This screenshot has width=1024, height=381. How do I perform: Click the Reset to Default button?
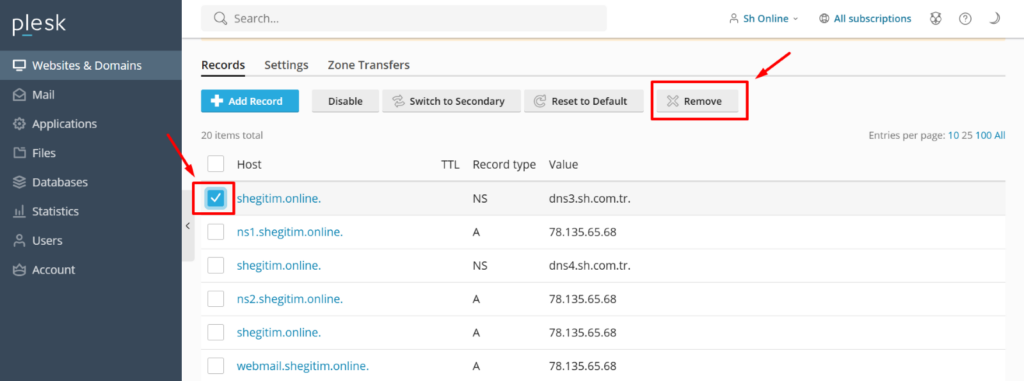click(584, 101)
